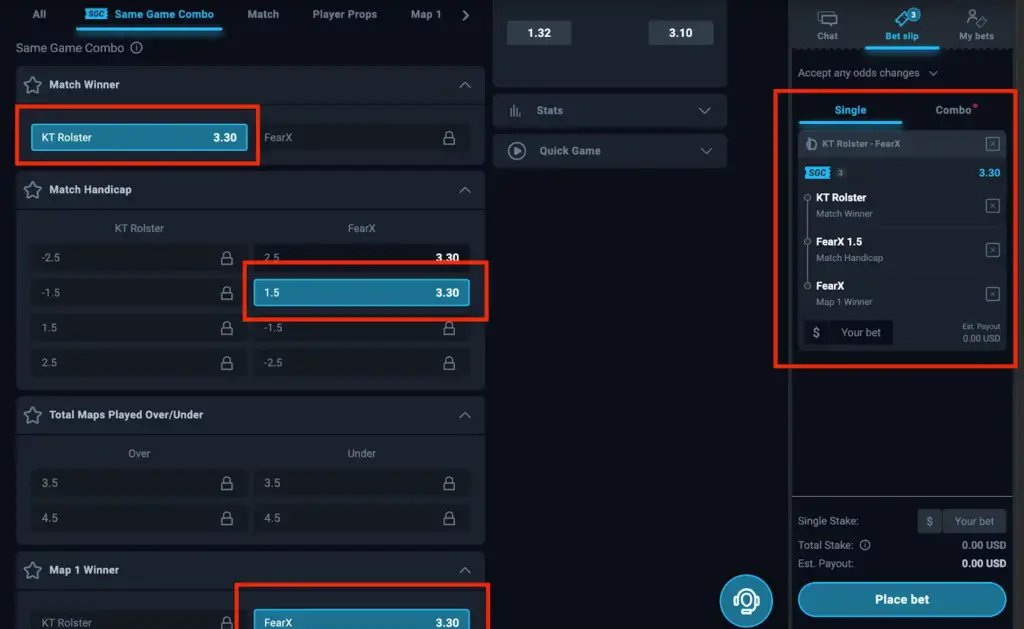Remove FearX 1.5 handicap from slip
This screenshot has height=629, width=1024.
pyautogui.click(x=992, y=250)
